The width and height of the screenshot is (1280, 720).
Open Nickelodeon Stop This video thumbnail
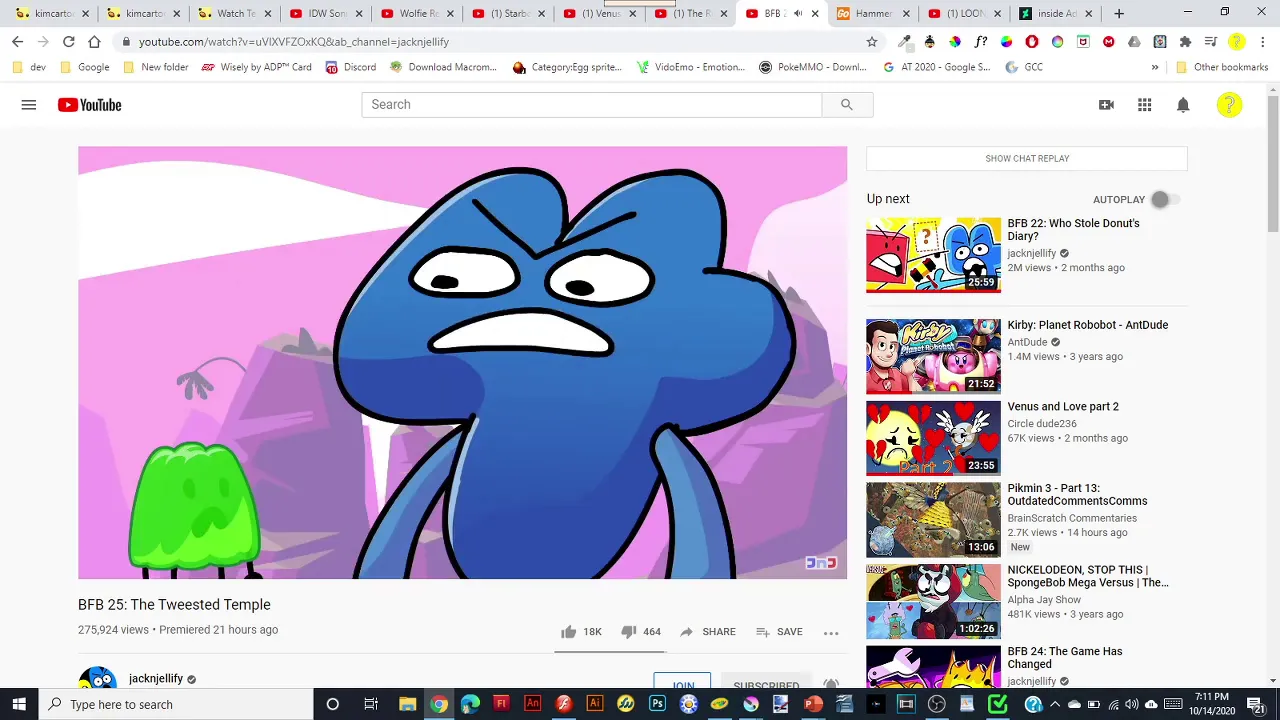point(933,601)
